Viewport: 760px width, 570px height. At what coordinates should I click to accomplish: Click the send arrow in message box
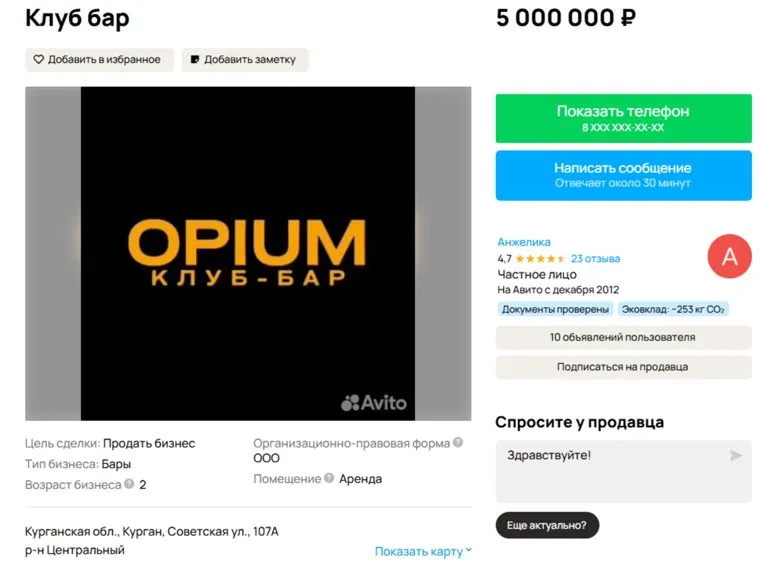pos(736,456)
